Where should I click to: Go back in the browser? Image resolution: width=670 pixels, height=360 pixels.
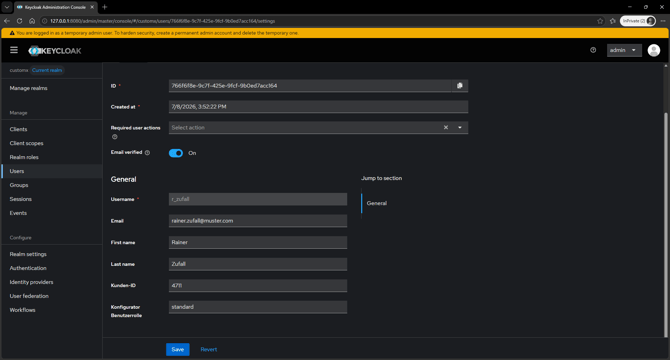tap(7, 21)
